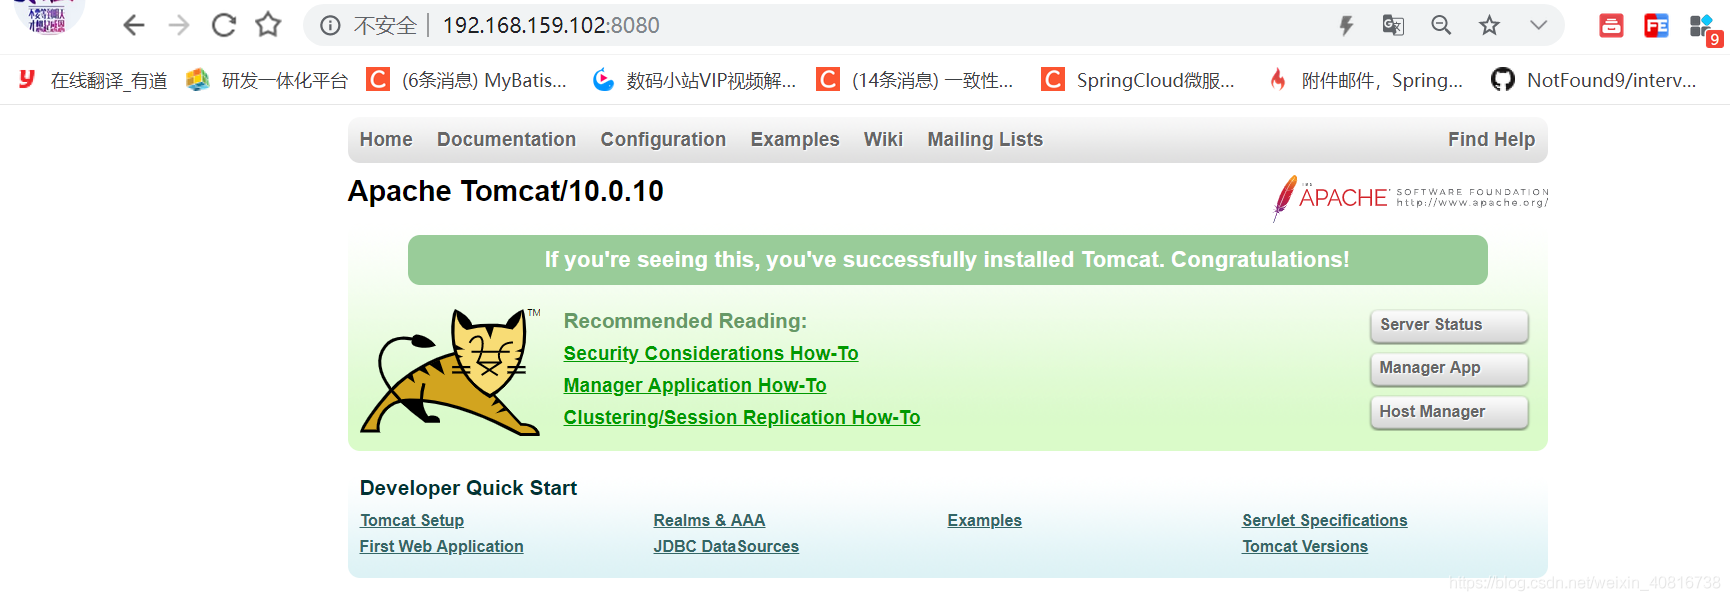Open Wiki in the Tomcat nav
This screenshot has width=1730, height=601.
(x=883, y=139)
